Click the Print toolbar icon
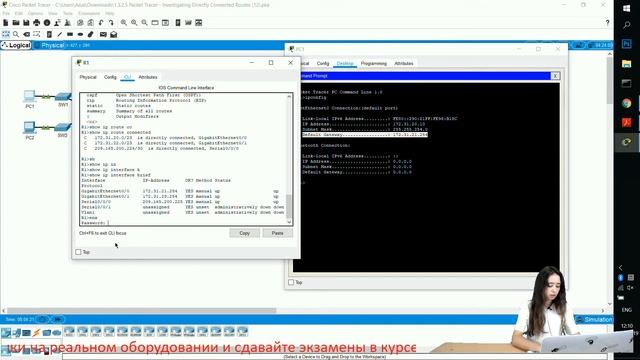This screenshot has width=640, height=360. pyautogui.click(x=37, y=23)
